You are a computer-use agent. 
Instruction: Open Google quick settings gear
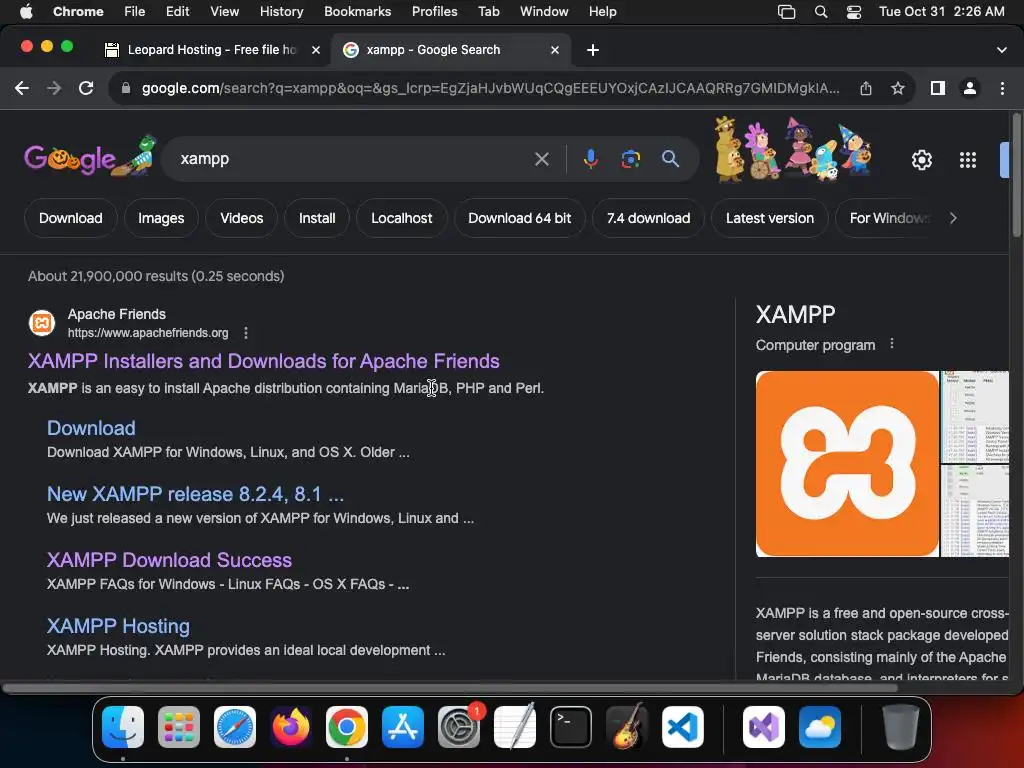921,160
